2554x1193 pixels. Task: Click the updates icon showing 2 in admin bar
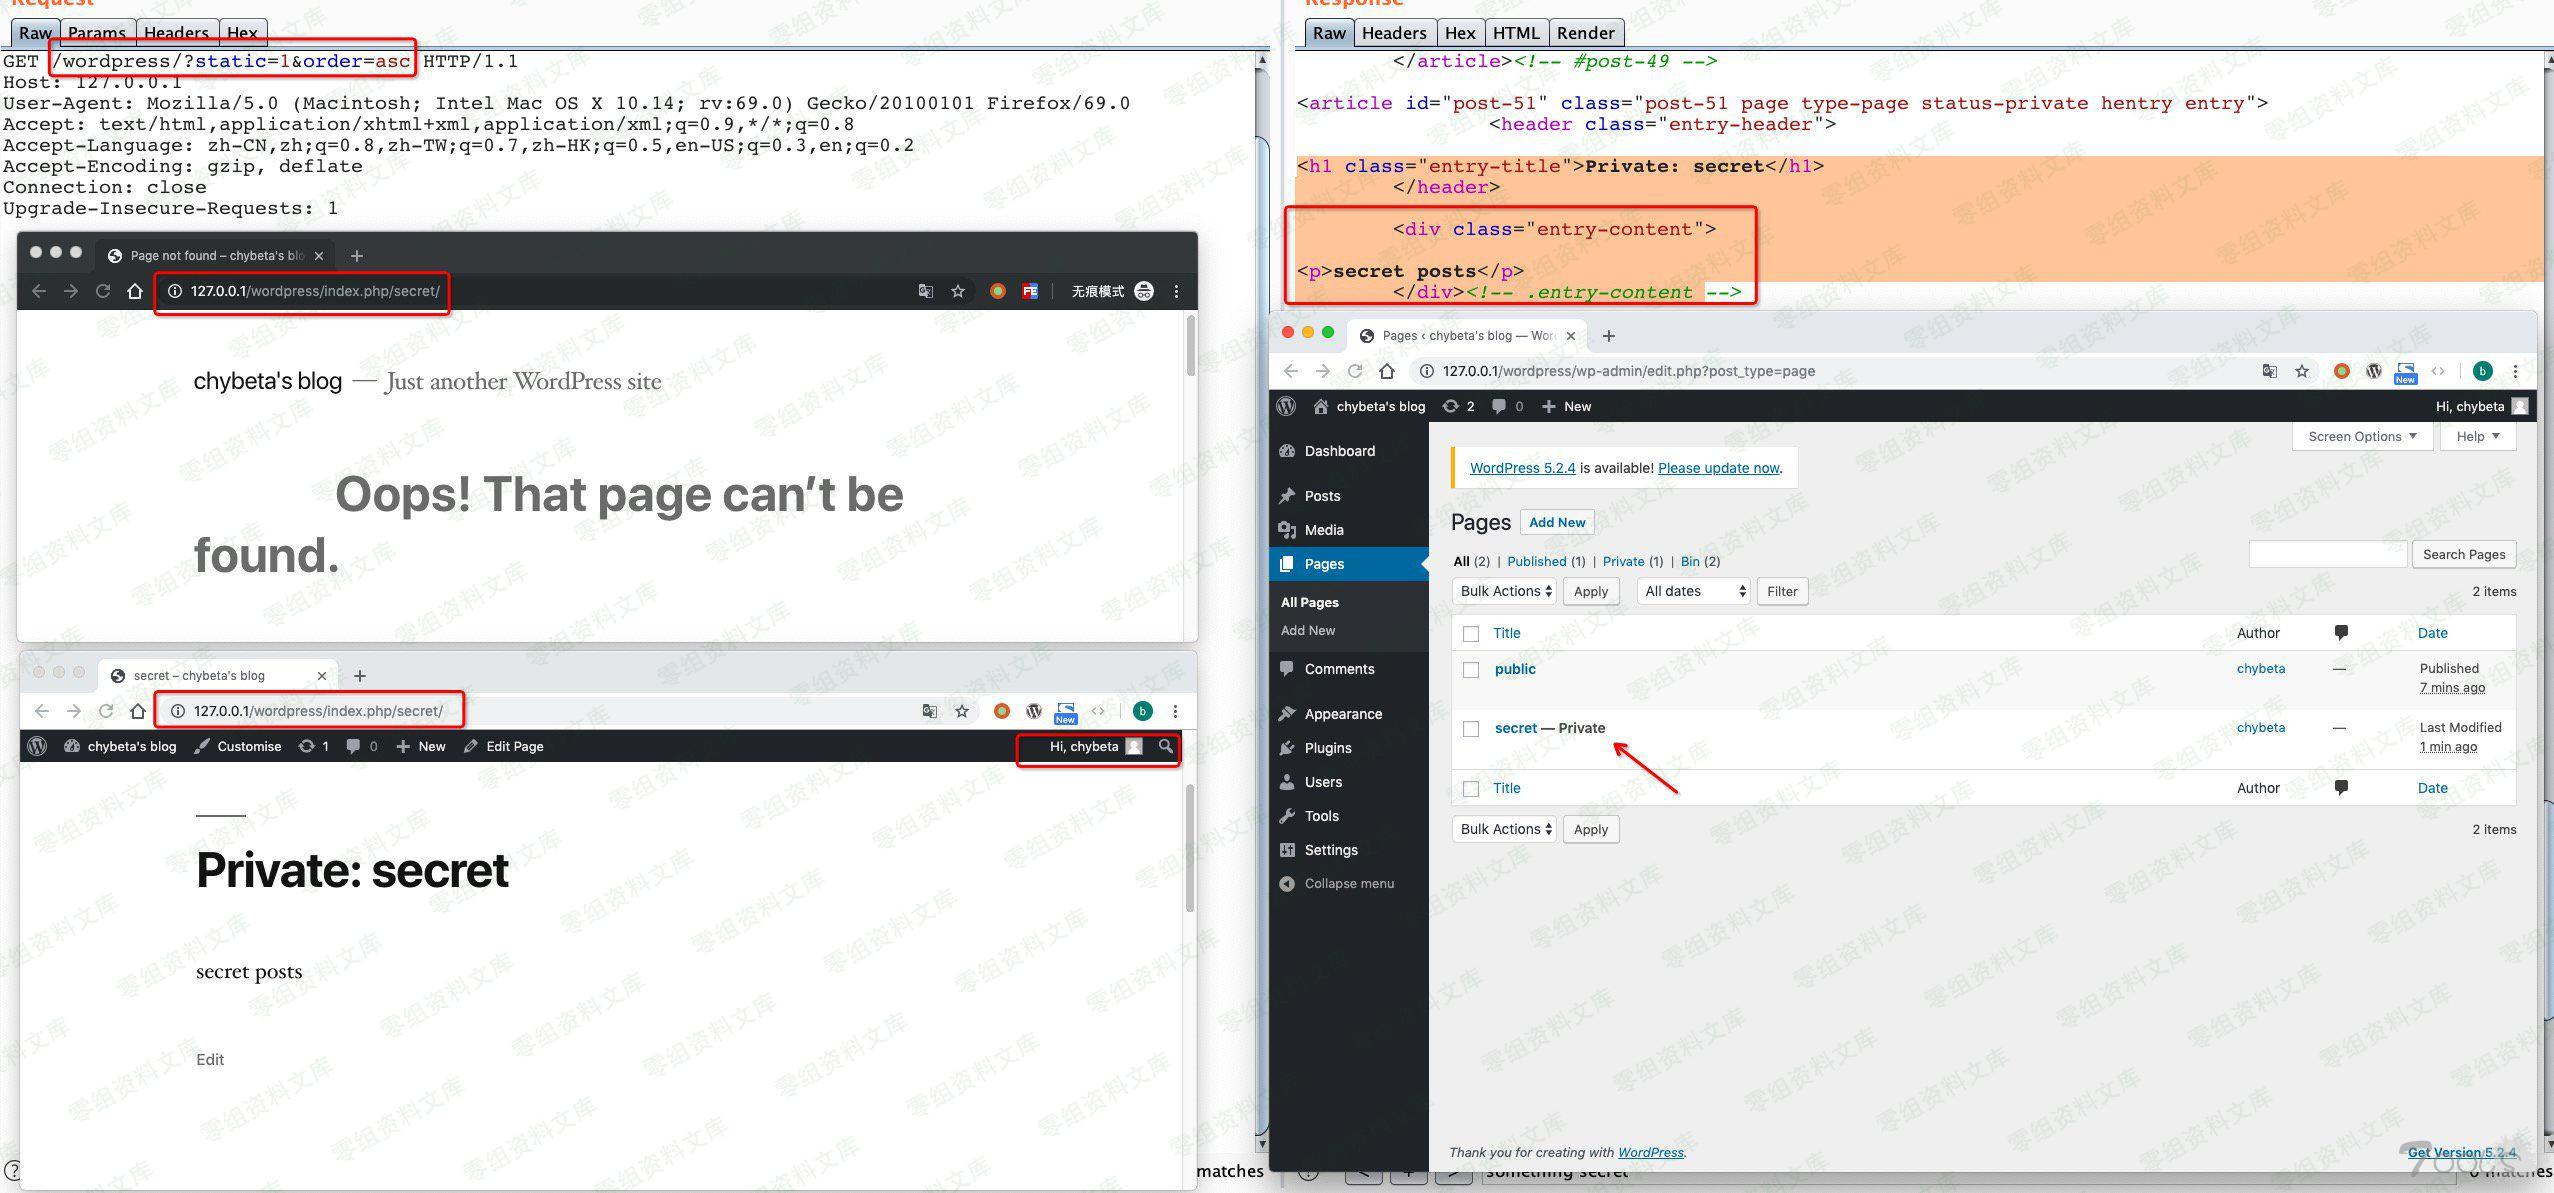click(1458, 406)
